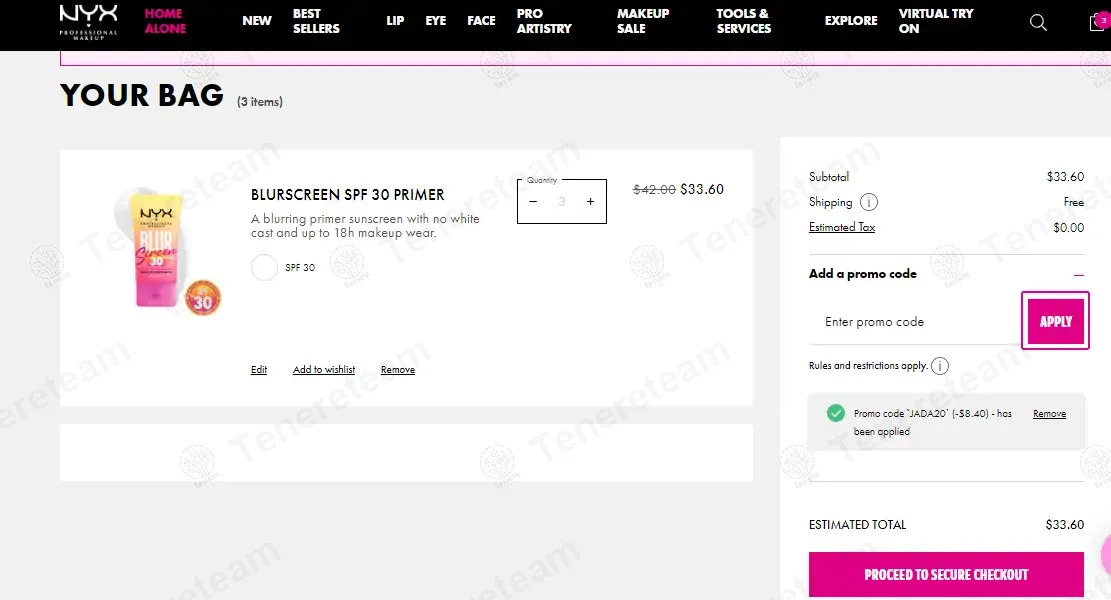1111x600 pixels.
Task: Decrease quantity with the minus button
Action: coord(534,202)
